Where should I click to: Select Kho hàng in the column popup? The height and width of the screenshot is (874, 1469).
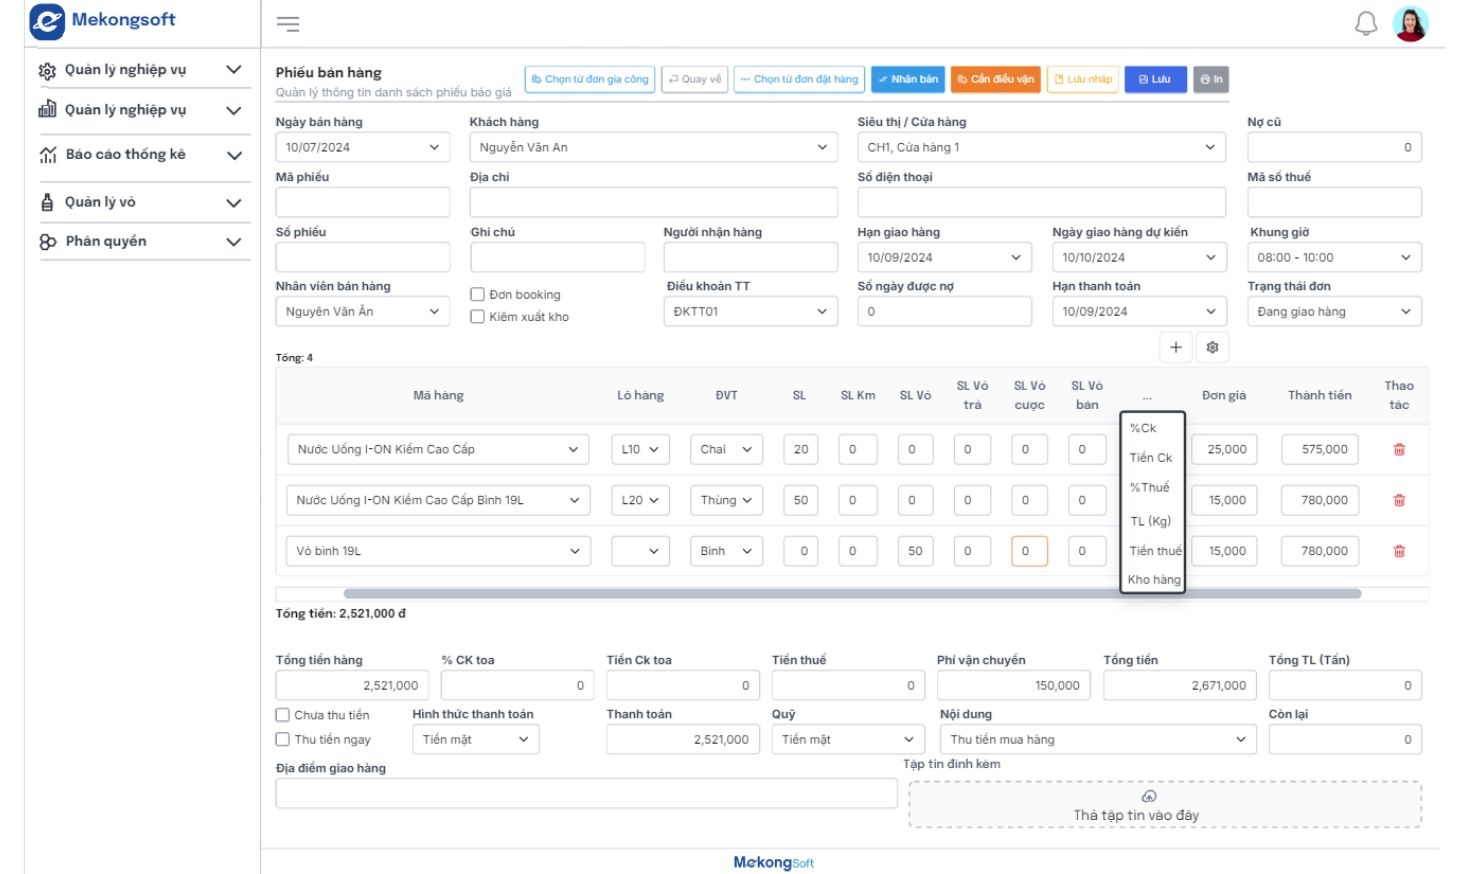1154,580
